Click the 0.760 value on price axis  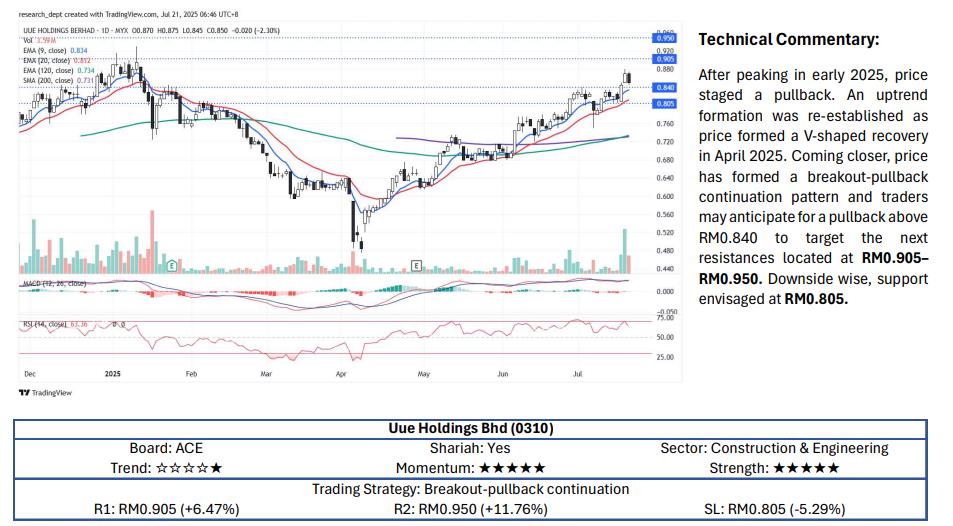[x=666, y=124]
